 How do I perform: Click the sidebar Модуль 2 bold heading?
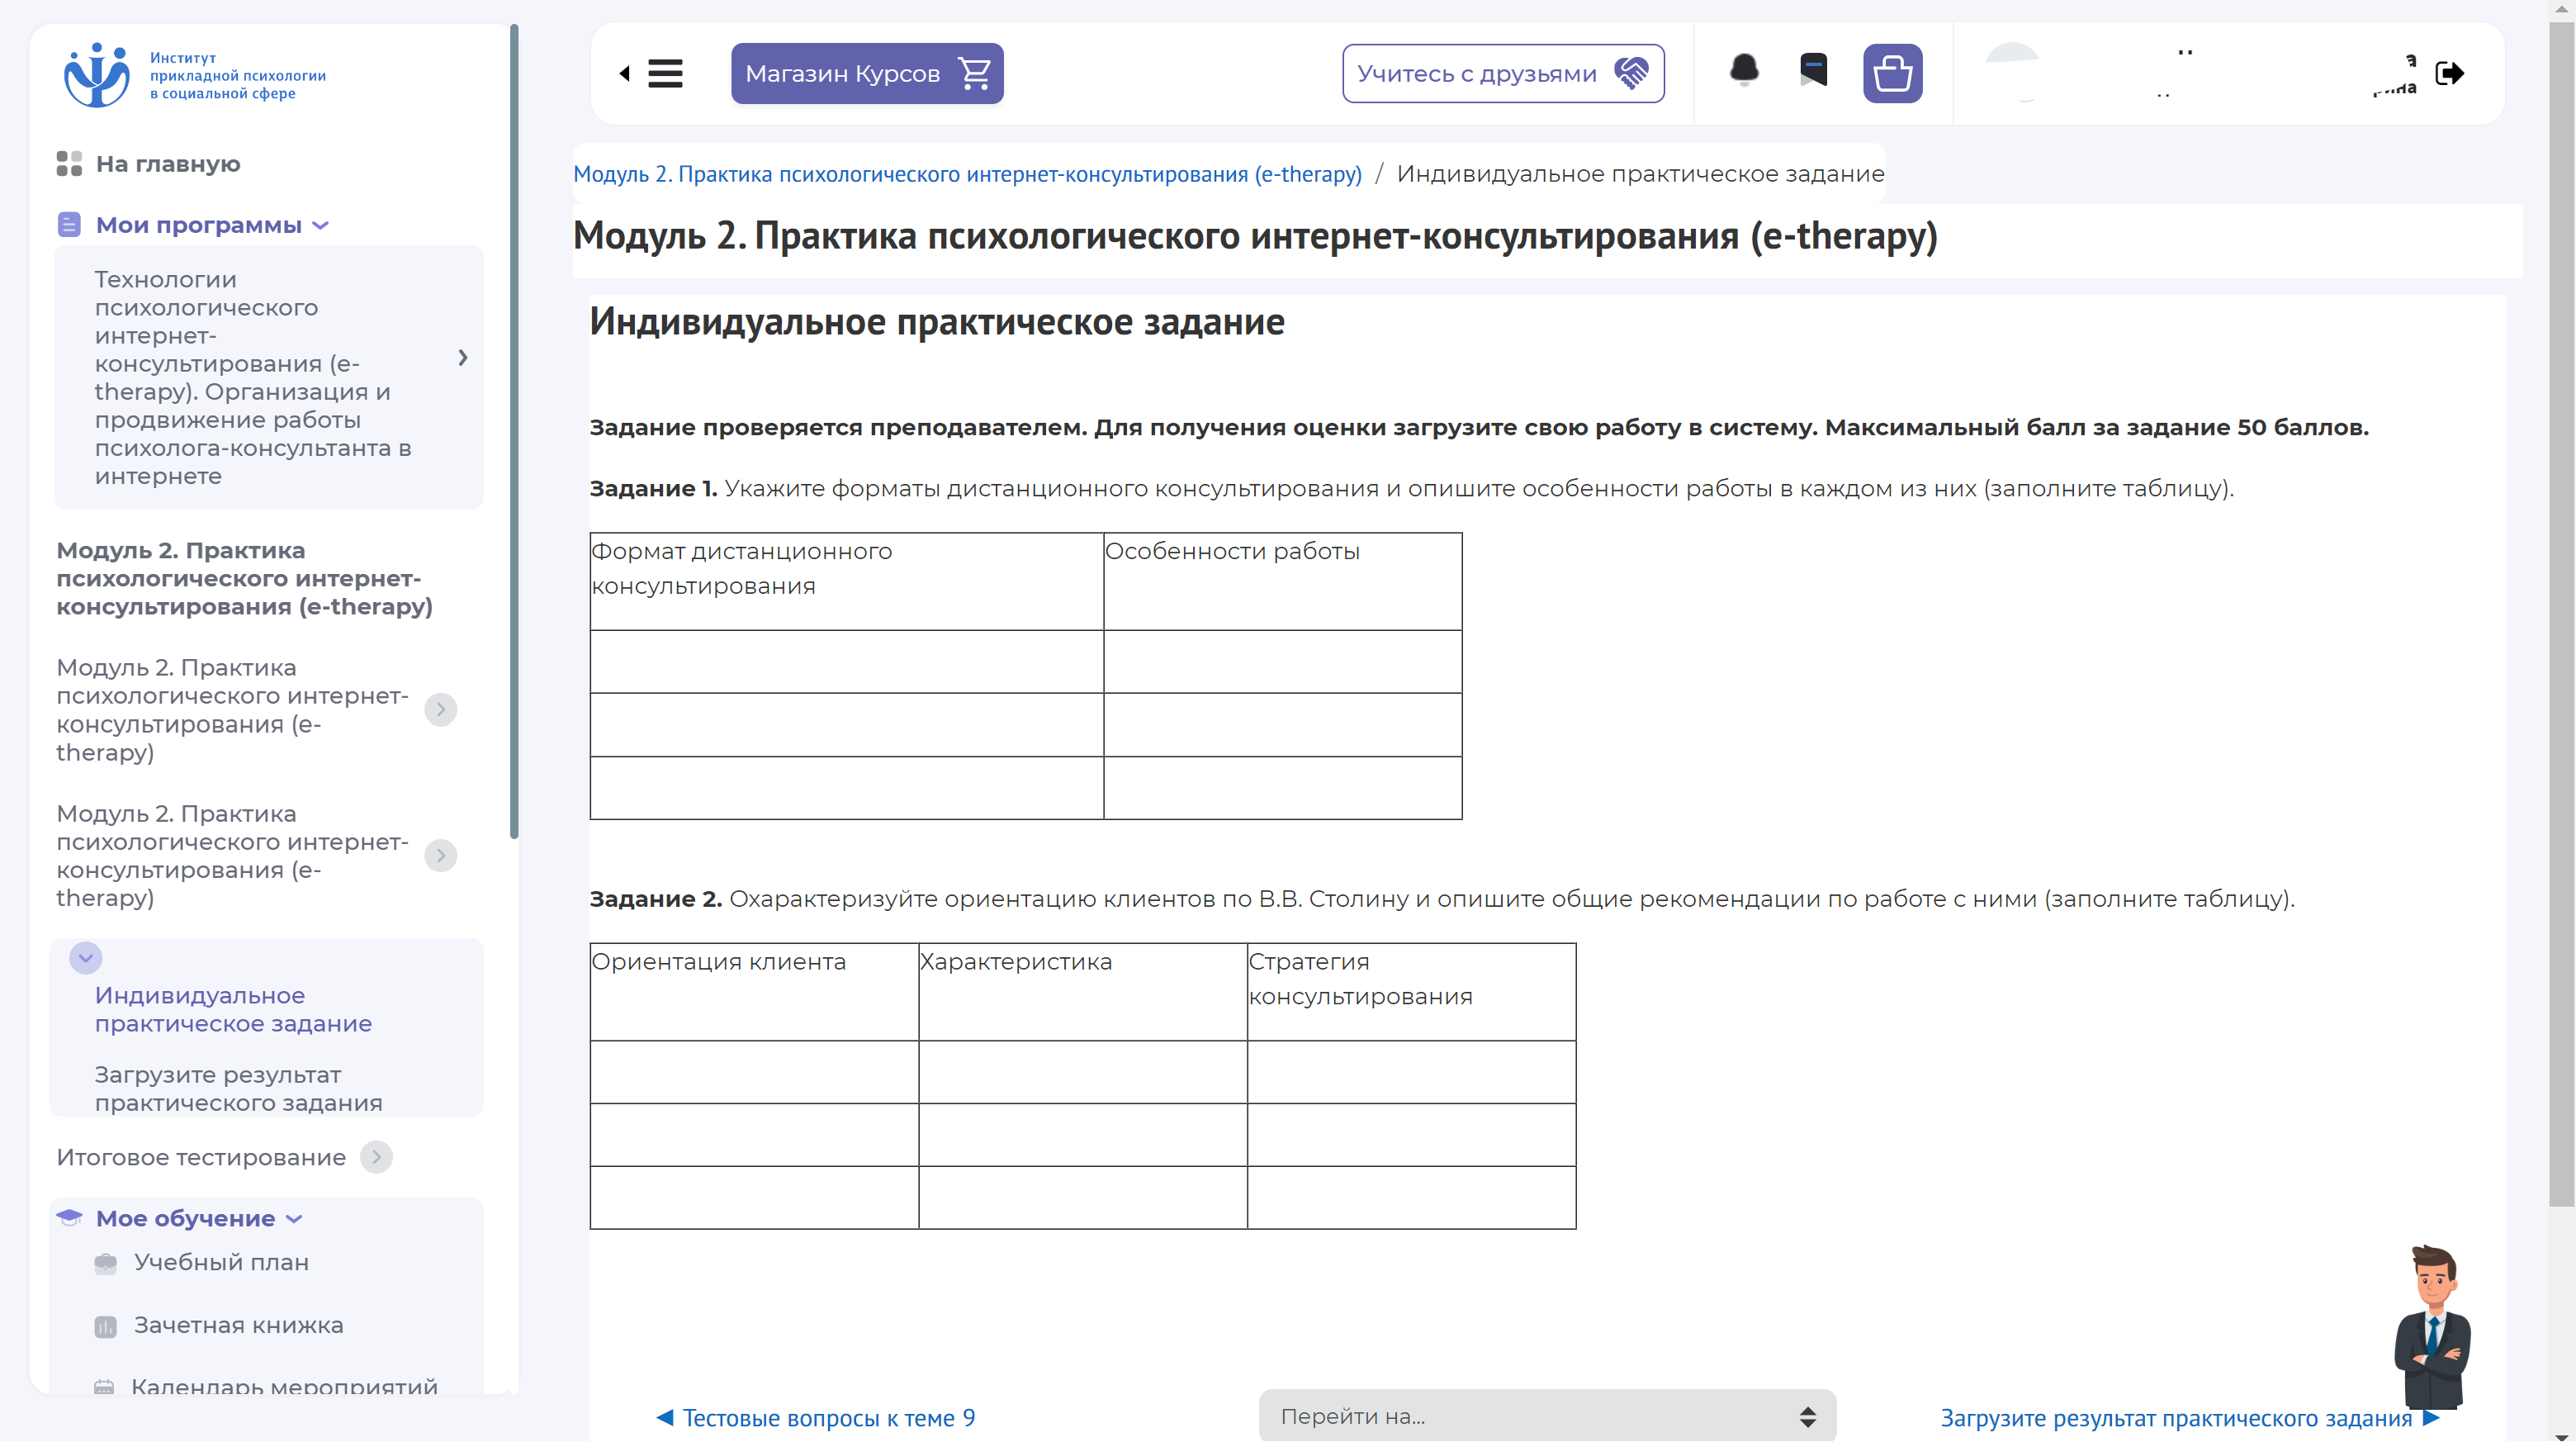click(x=244, y=579)
